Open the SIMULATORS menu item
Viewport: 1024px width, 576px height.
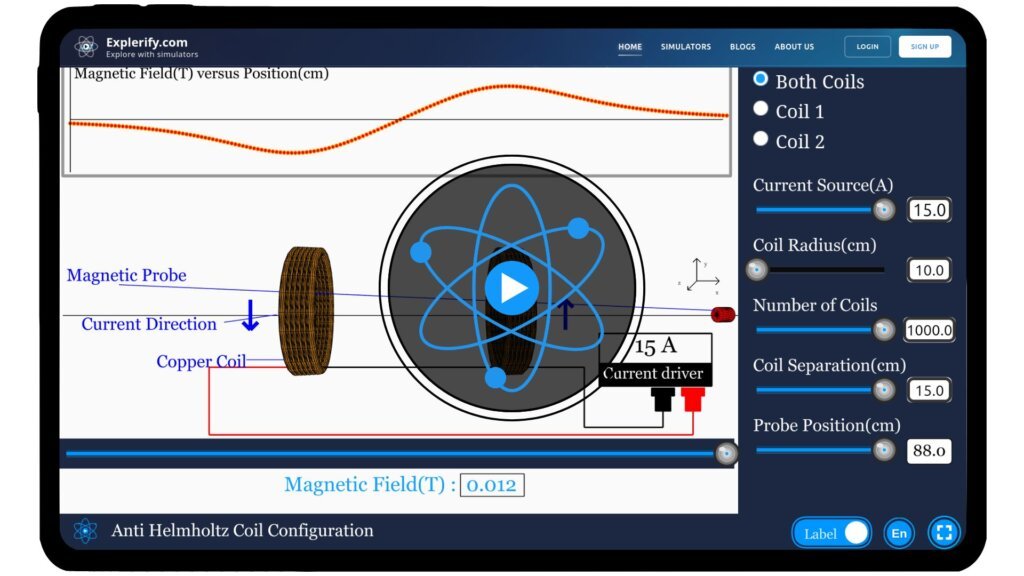685,46
